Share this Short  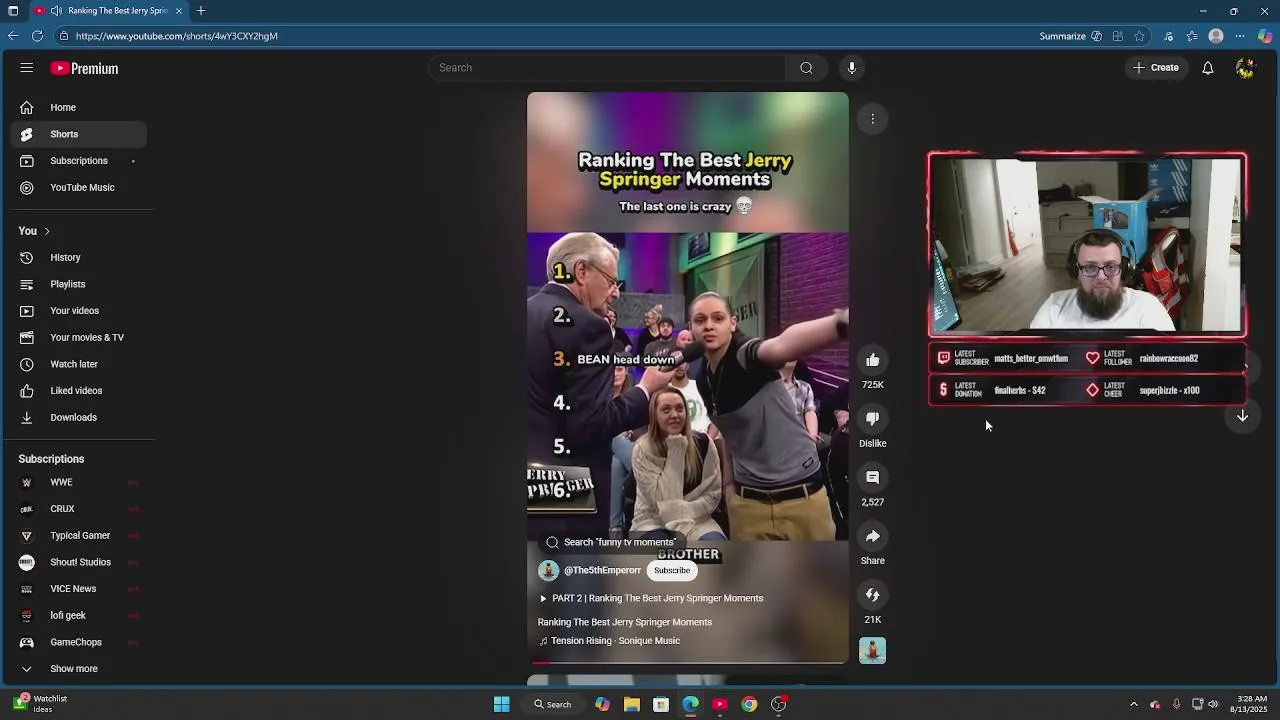point(873,537)
